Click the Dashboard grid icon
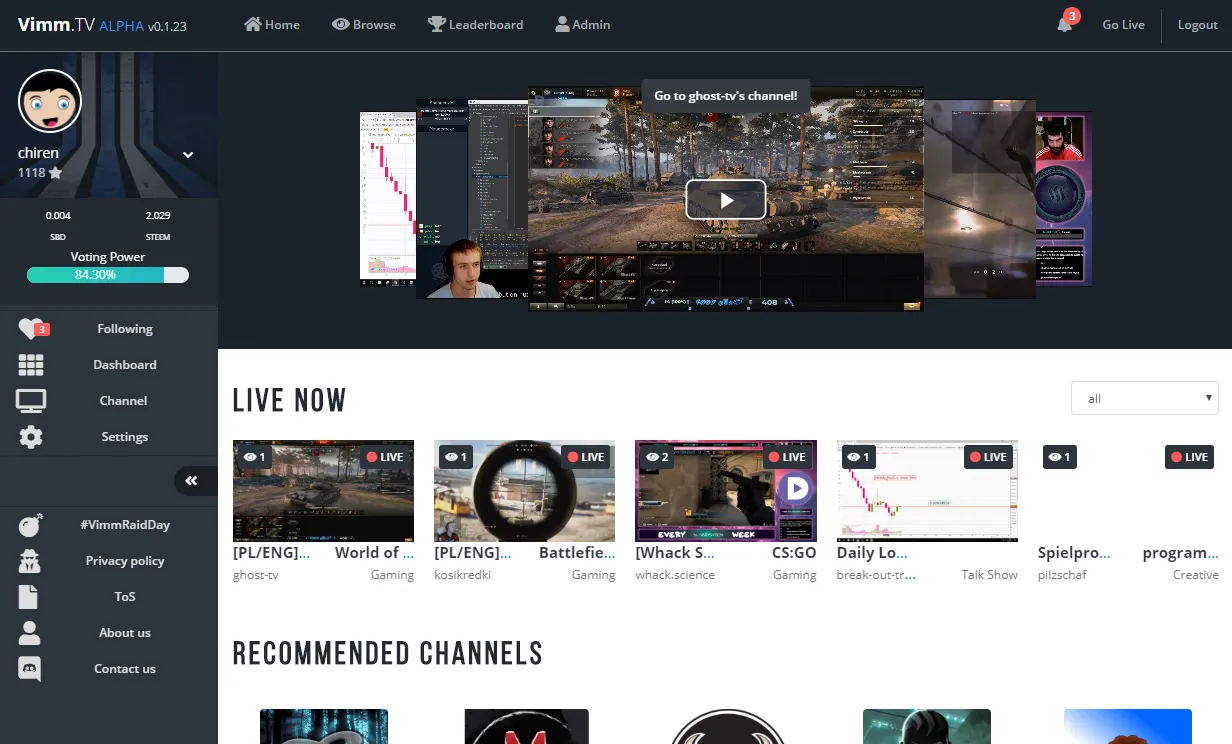The image size is (1232, 744). pyautogui.click(x=31, y=365)
